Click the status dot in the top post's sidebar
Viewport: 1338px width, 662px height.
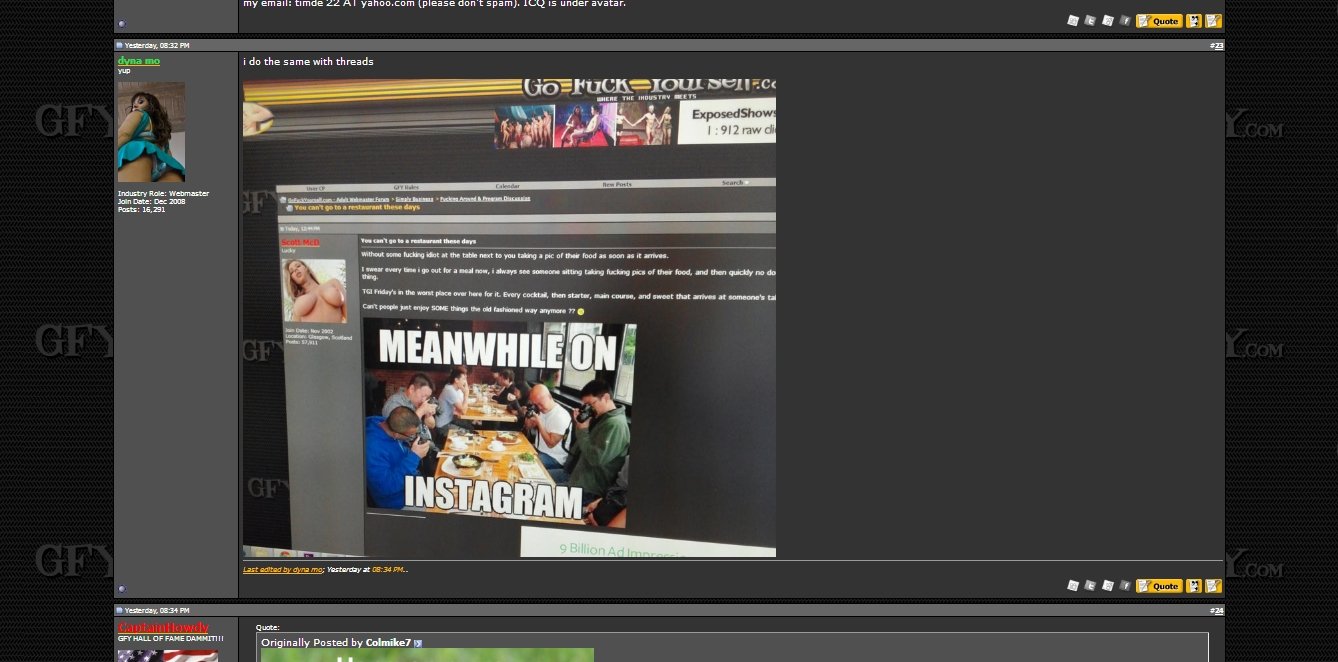click(122, 23)
